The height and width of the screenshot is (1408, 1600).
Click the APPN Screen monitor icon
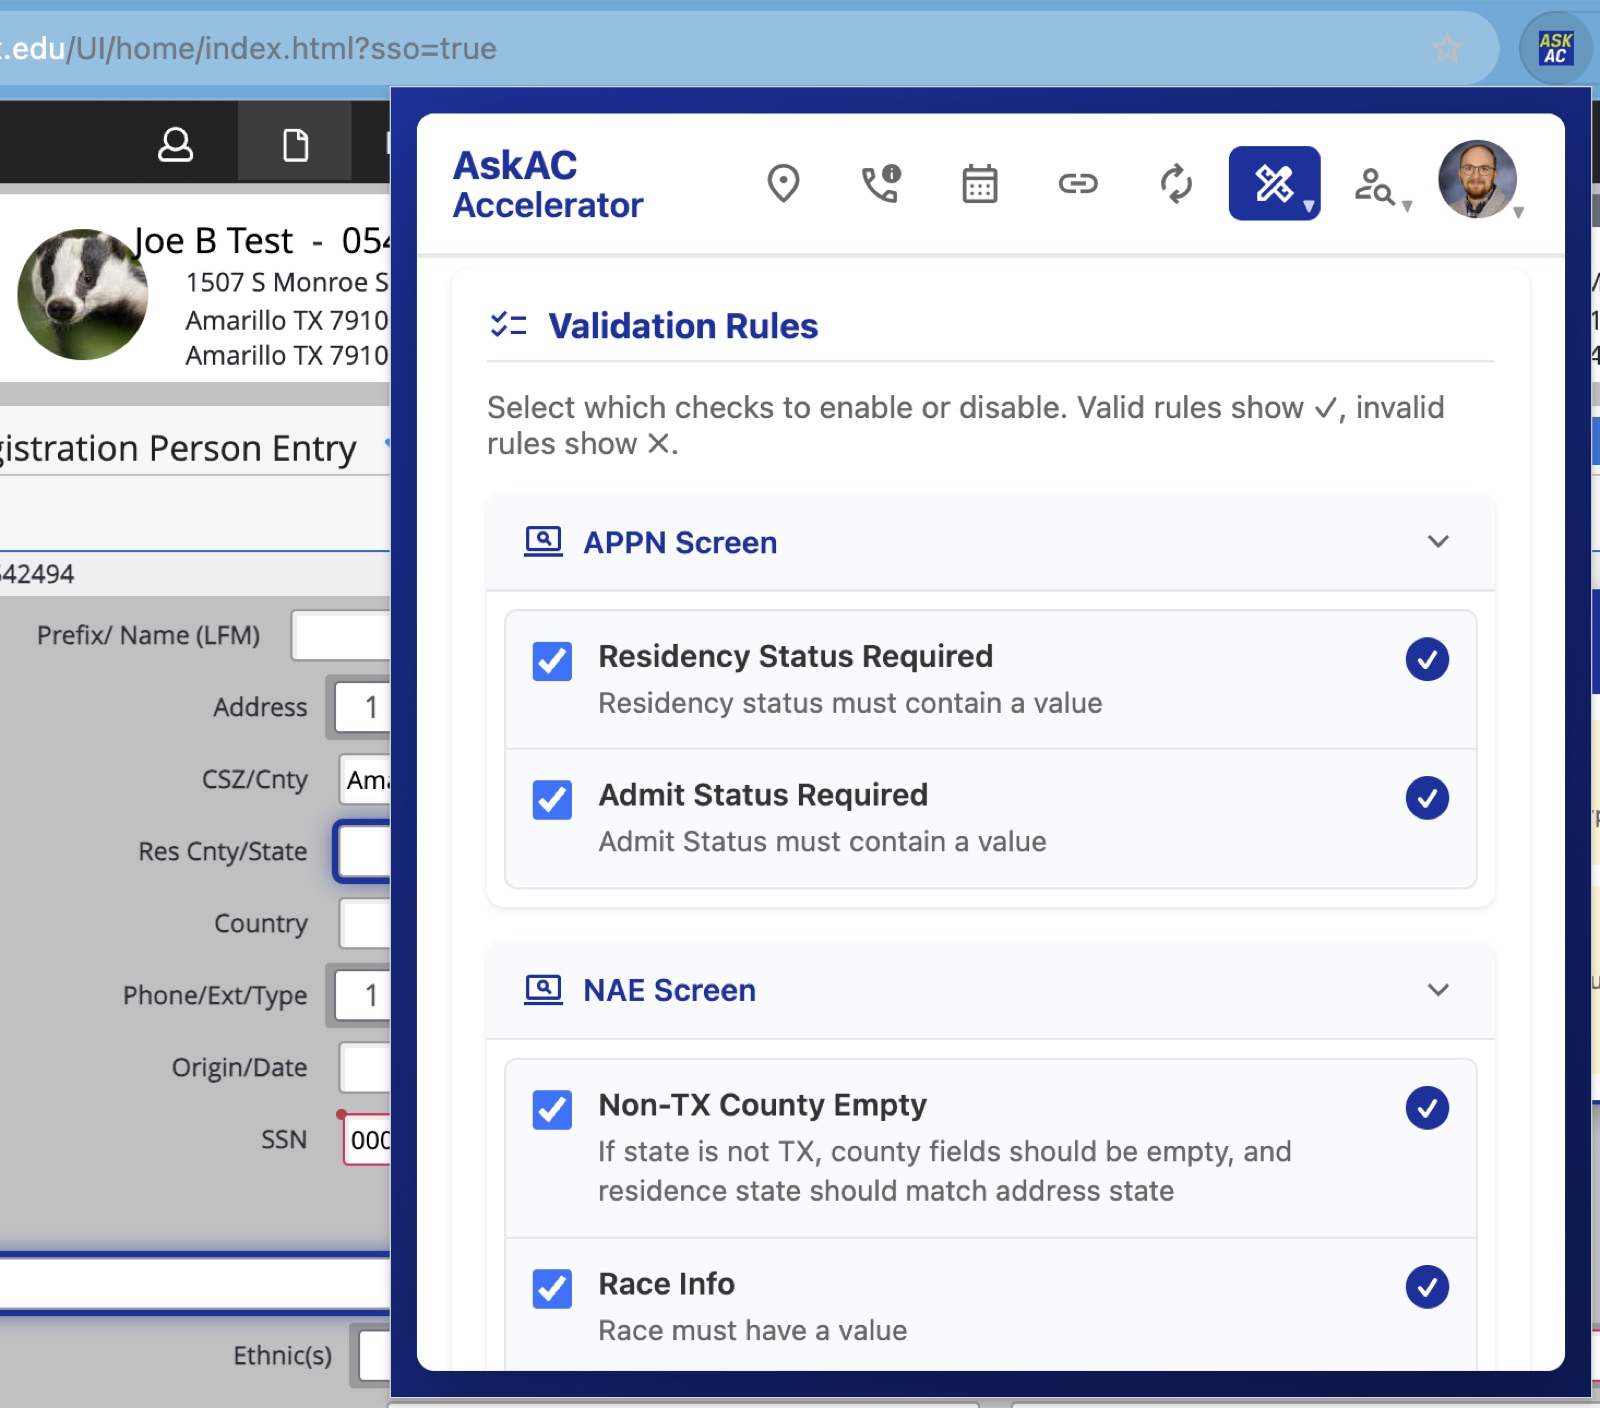543,542
